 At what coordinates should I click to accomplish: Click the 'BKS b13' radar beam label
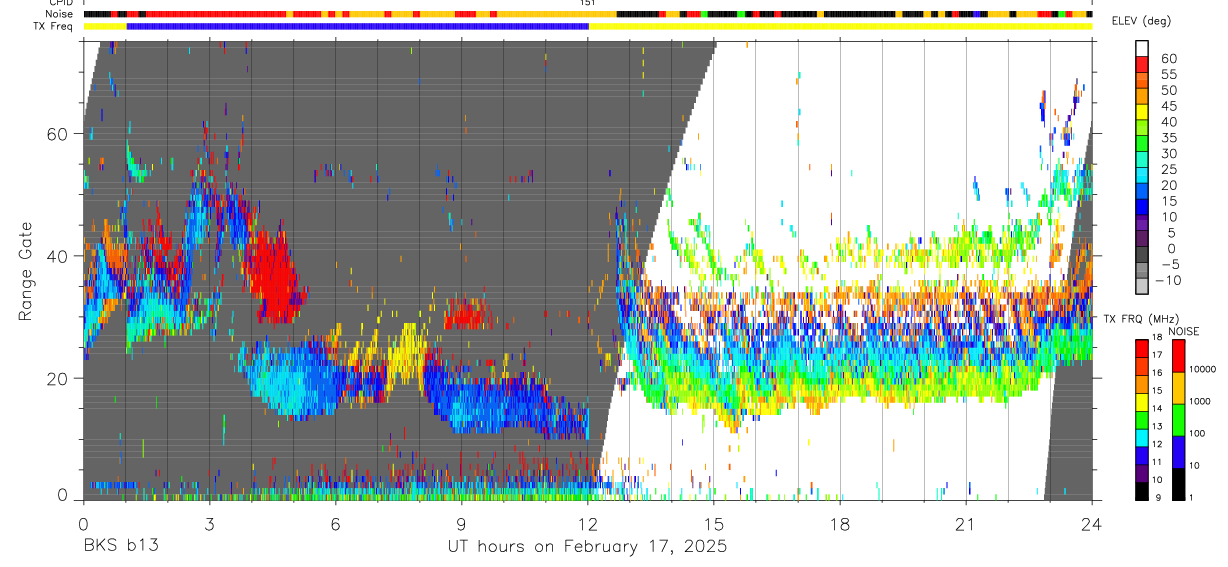(121, 546)
